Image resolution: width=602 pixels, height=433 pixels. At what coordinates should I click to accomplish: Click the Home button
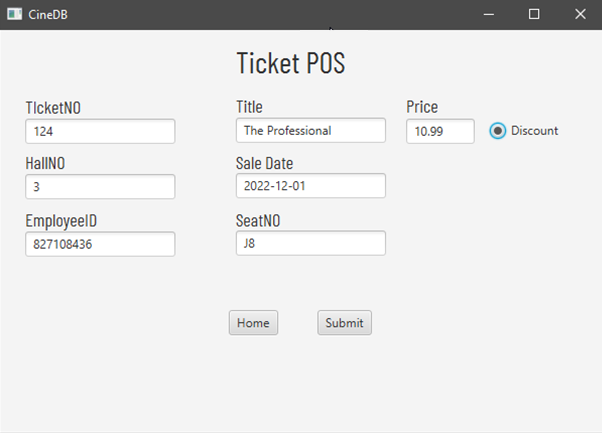[253, 323]
